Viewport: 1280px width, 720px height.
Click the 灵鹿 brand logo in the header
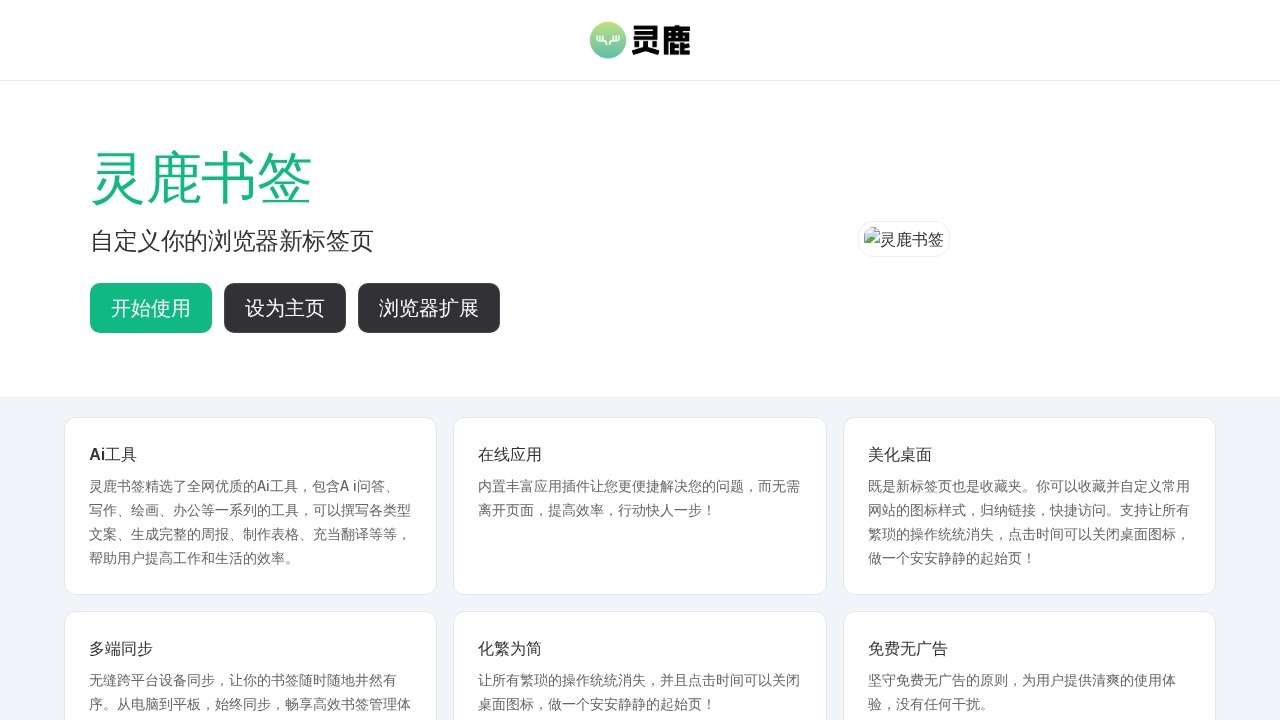pos(640,40)
